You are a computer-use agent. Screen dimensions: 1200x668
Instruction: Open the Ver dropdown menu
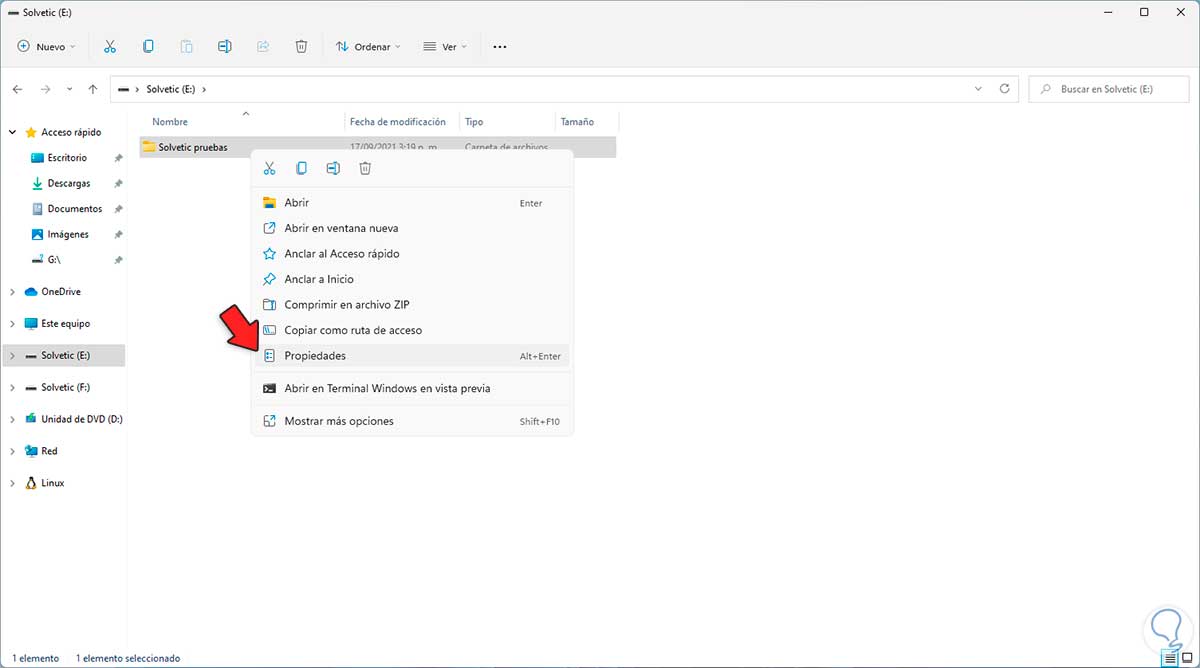(445, 46)
